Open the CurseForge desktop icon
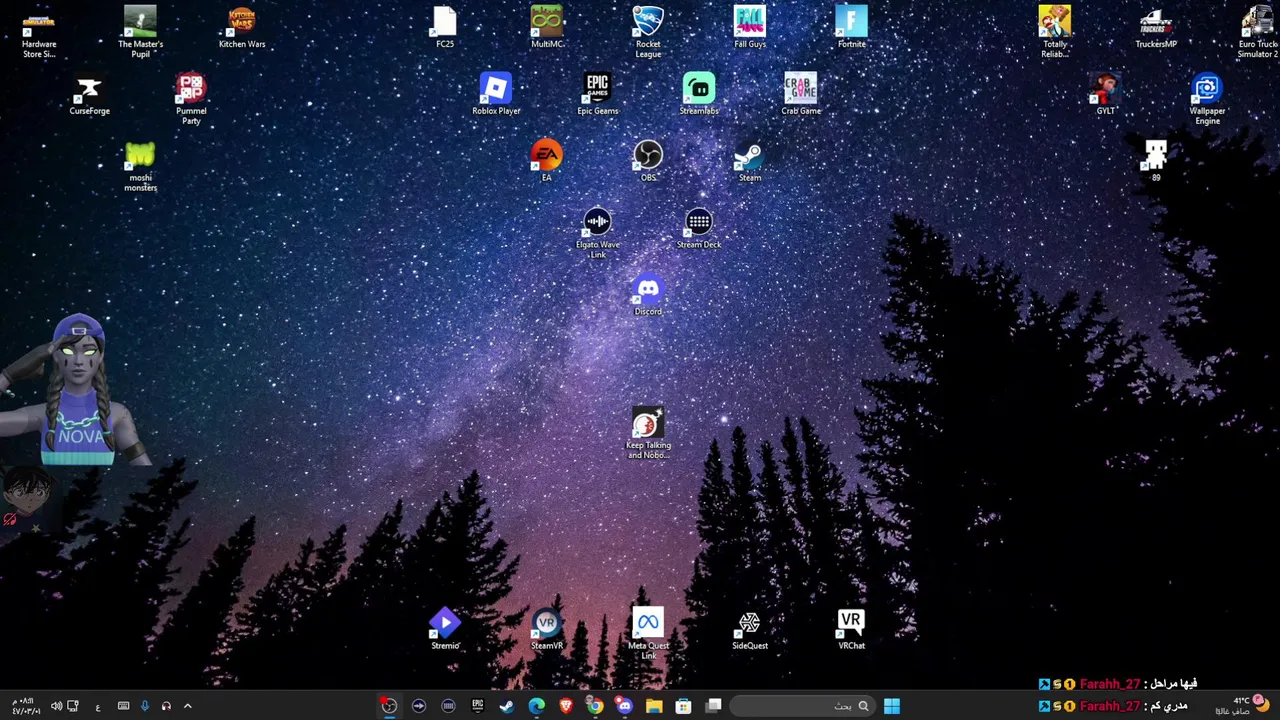 coord(89,95)
